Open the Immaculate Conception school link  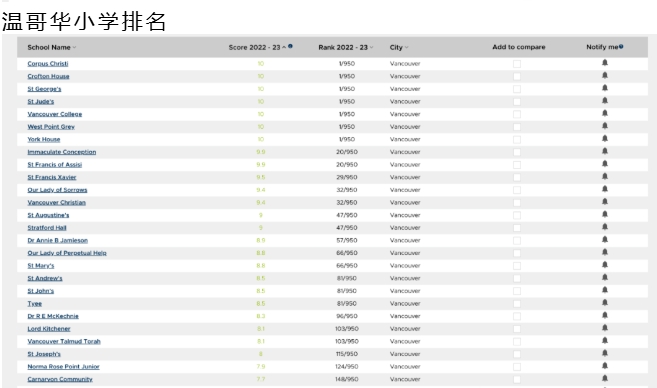pos(62,152)
